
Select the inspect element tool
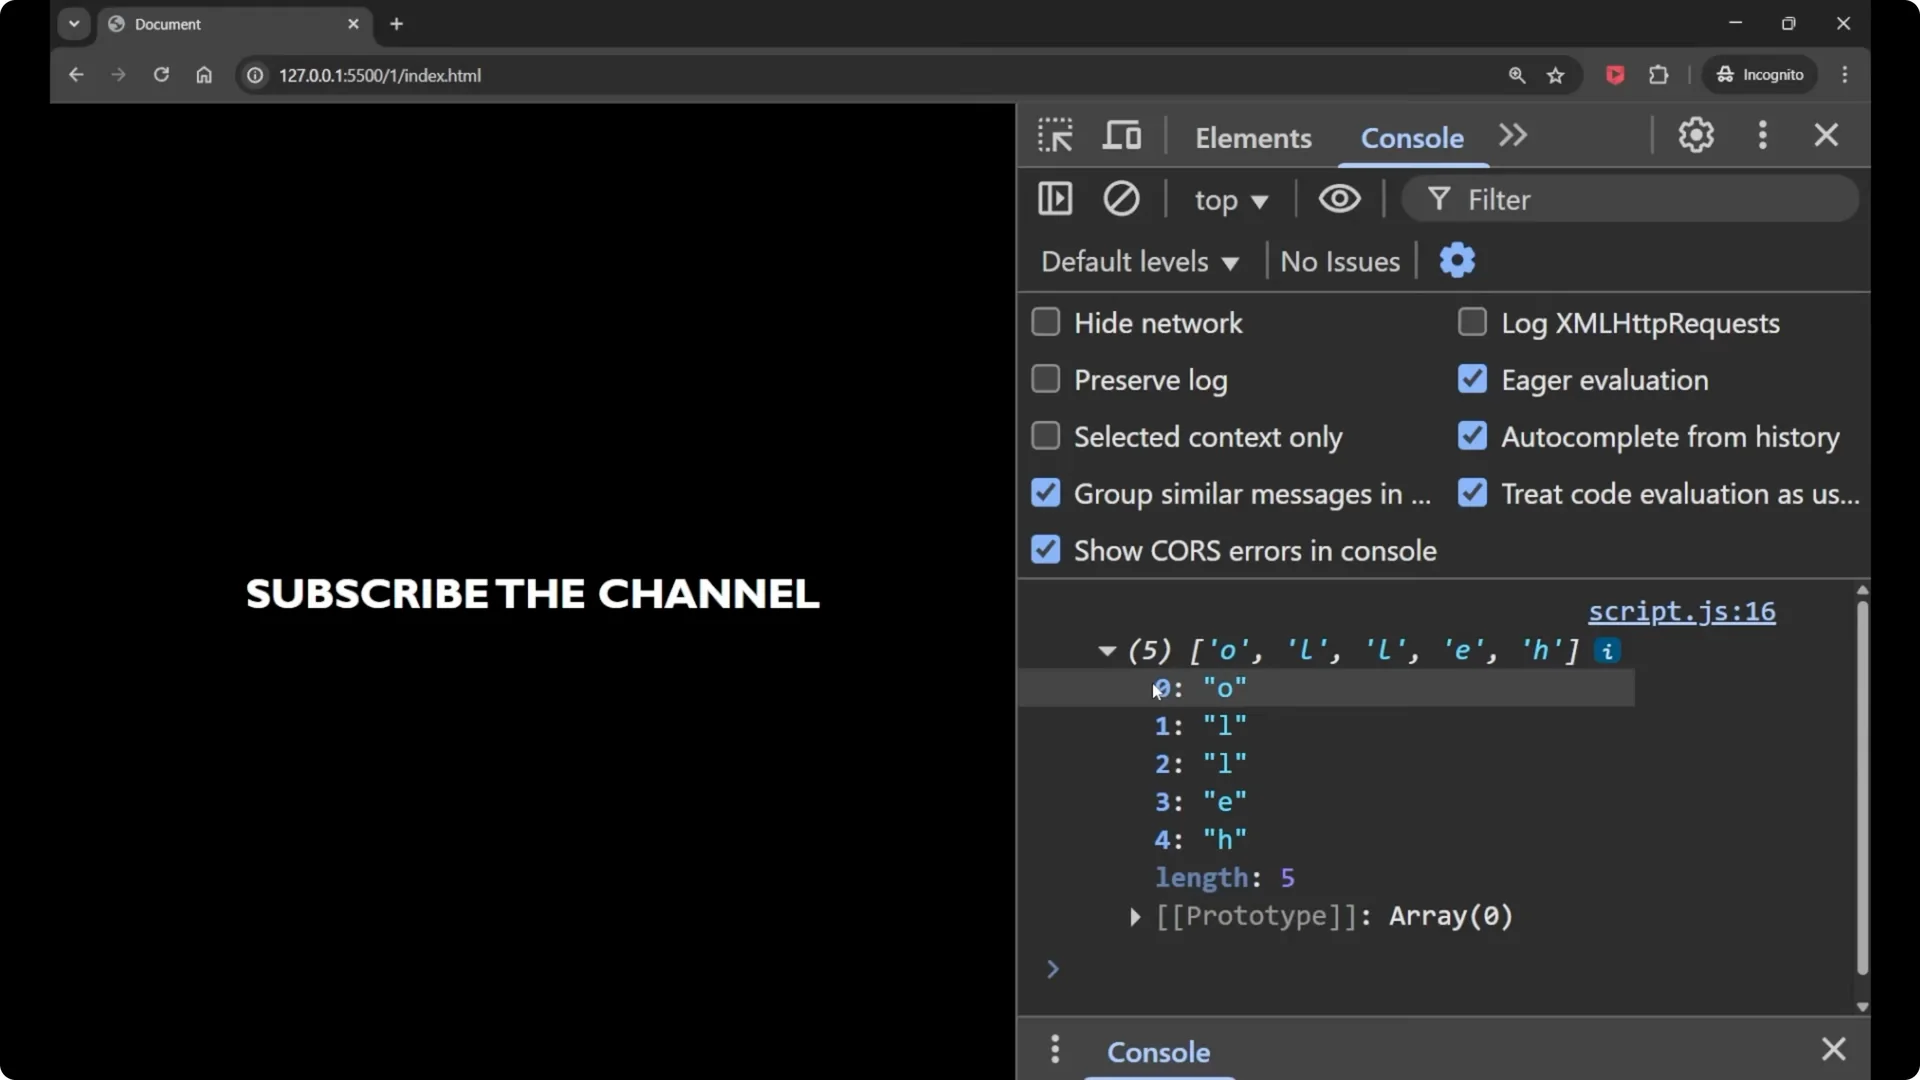1055,134
